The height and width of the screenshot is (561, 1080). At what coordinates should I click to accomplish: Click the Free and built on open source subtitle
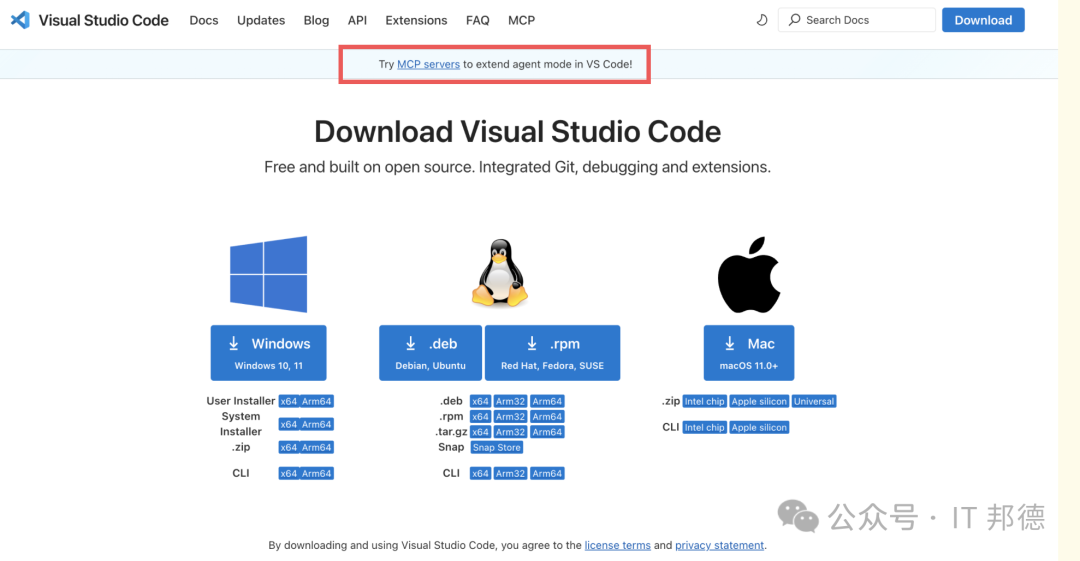tap(517, 167)
